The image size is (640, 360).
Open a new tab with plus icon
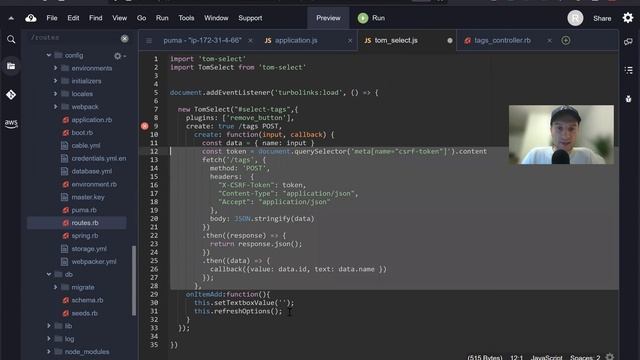[566, 40]
